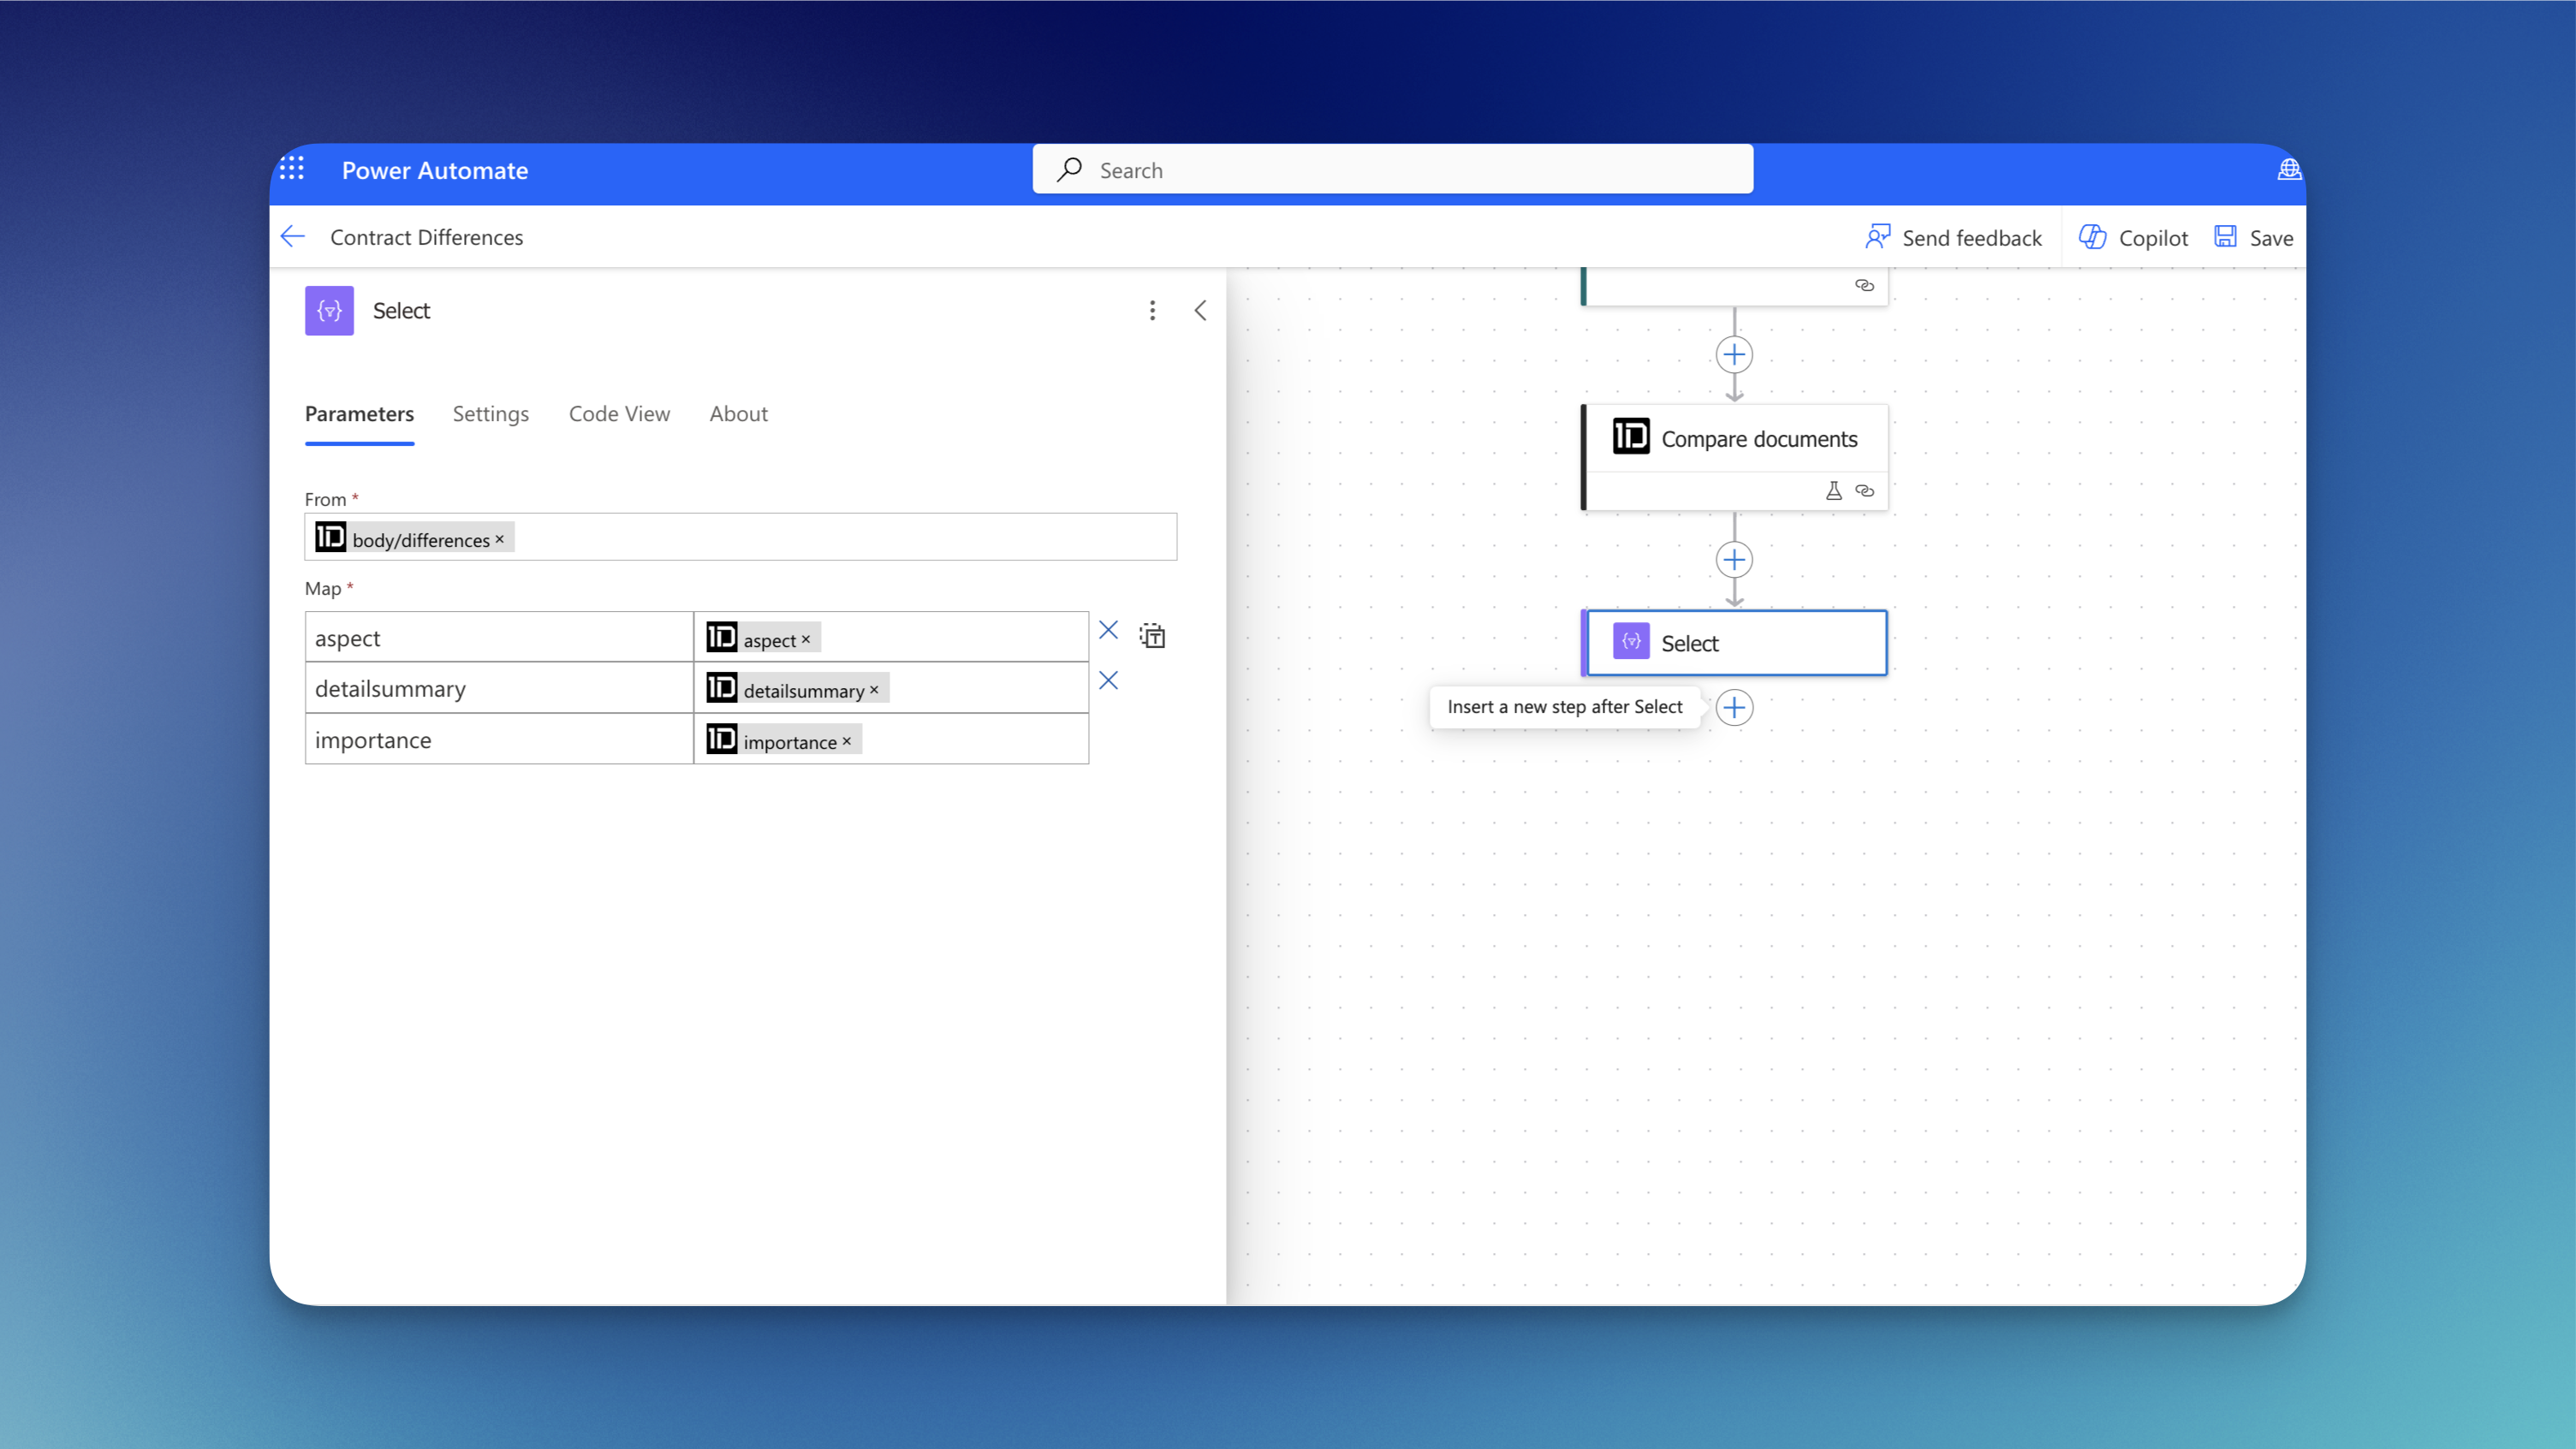
Task: Open Copilot from the toolbar
Action: (x=2133, y=238)
